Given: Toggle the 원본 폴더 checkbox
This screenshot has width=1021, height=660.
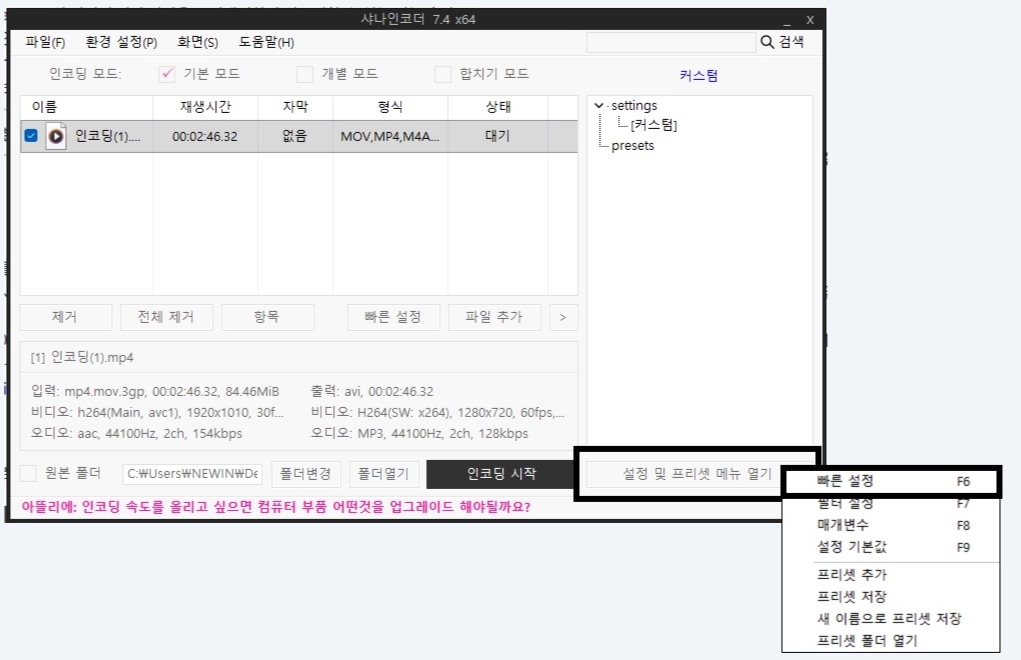Looking at the screenshot, I should (28, 473).
